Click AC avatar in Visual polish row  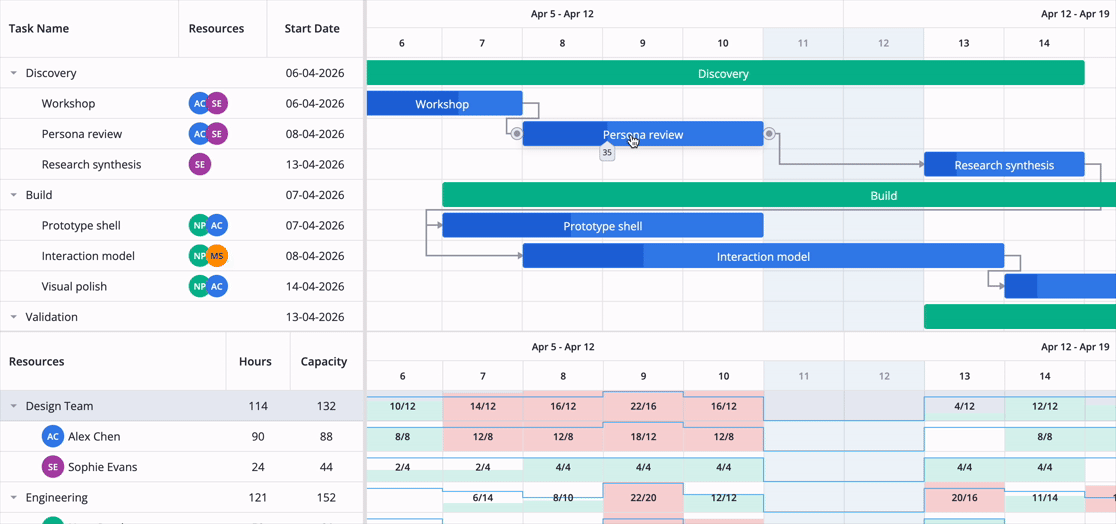[x=217, y=287]
